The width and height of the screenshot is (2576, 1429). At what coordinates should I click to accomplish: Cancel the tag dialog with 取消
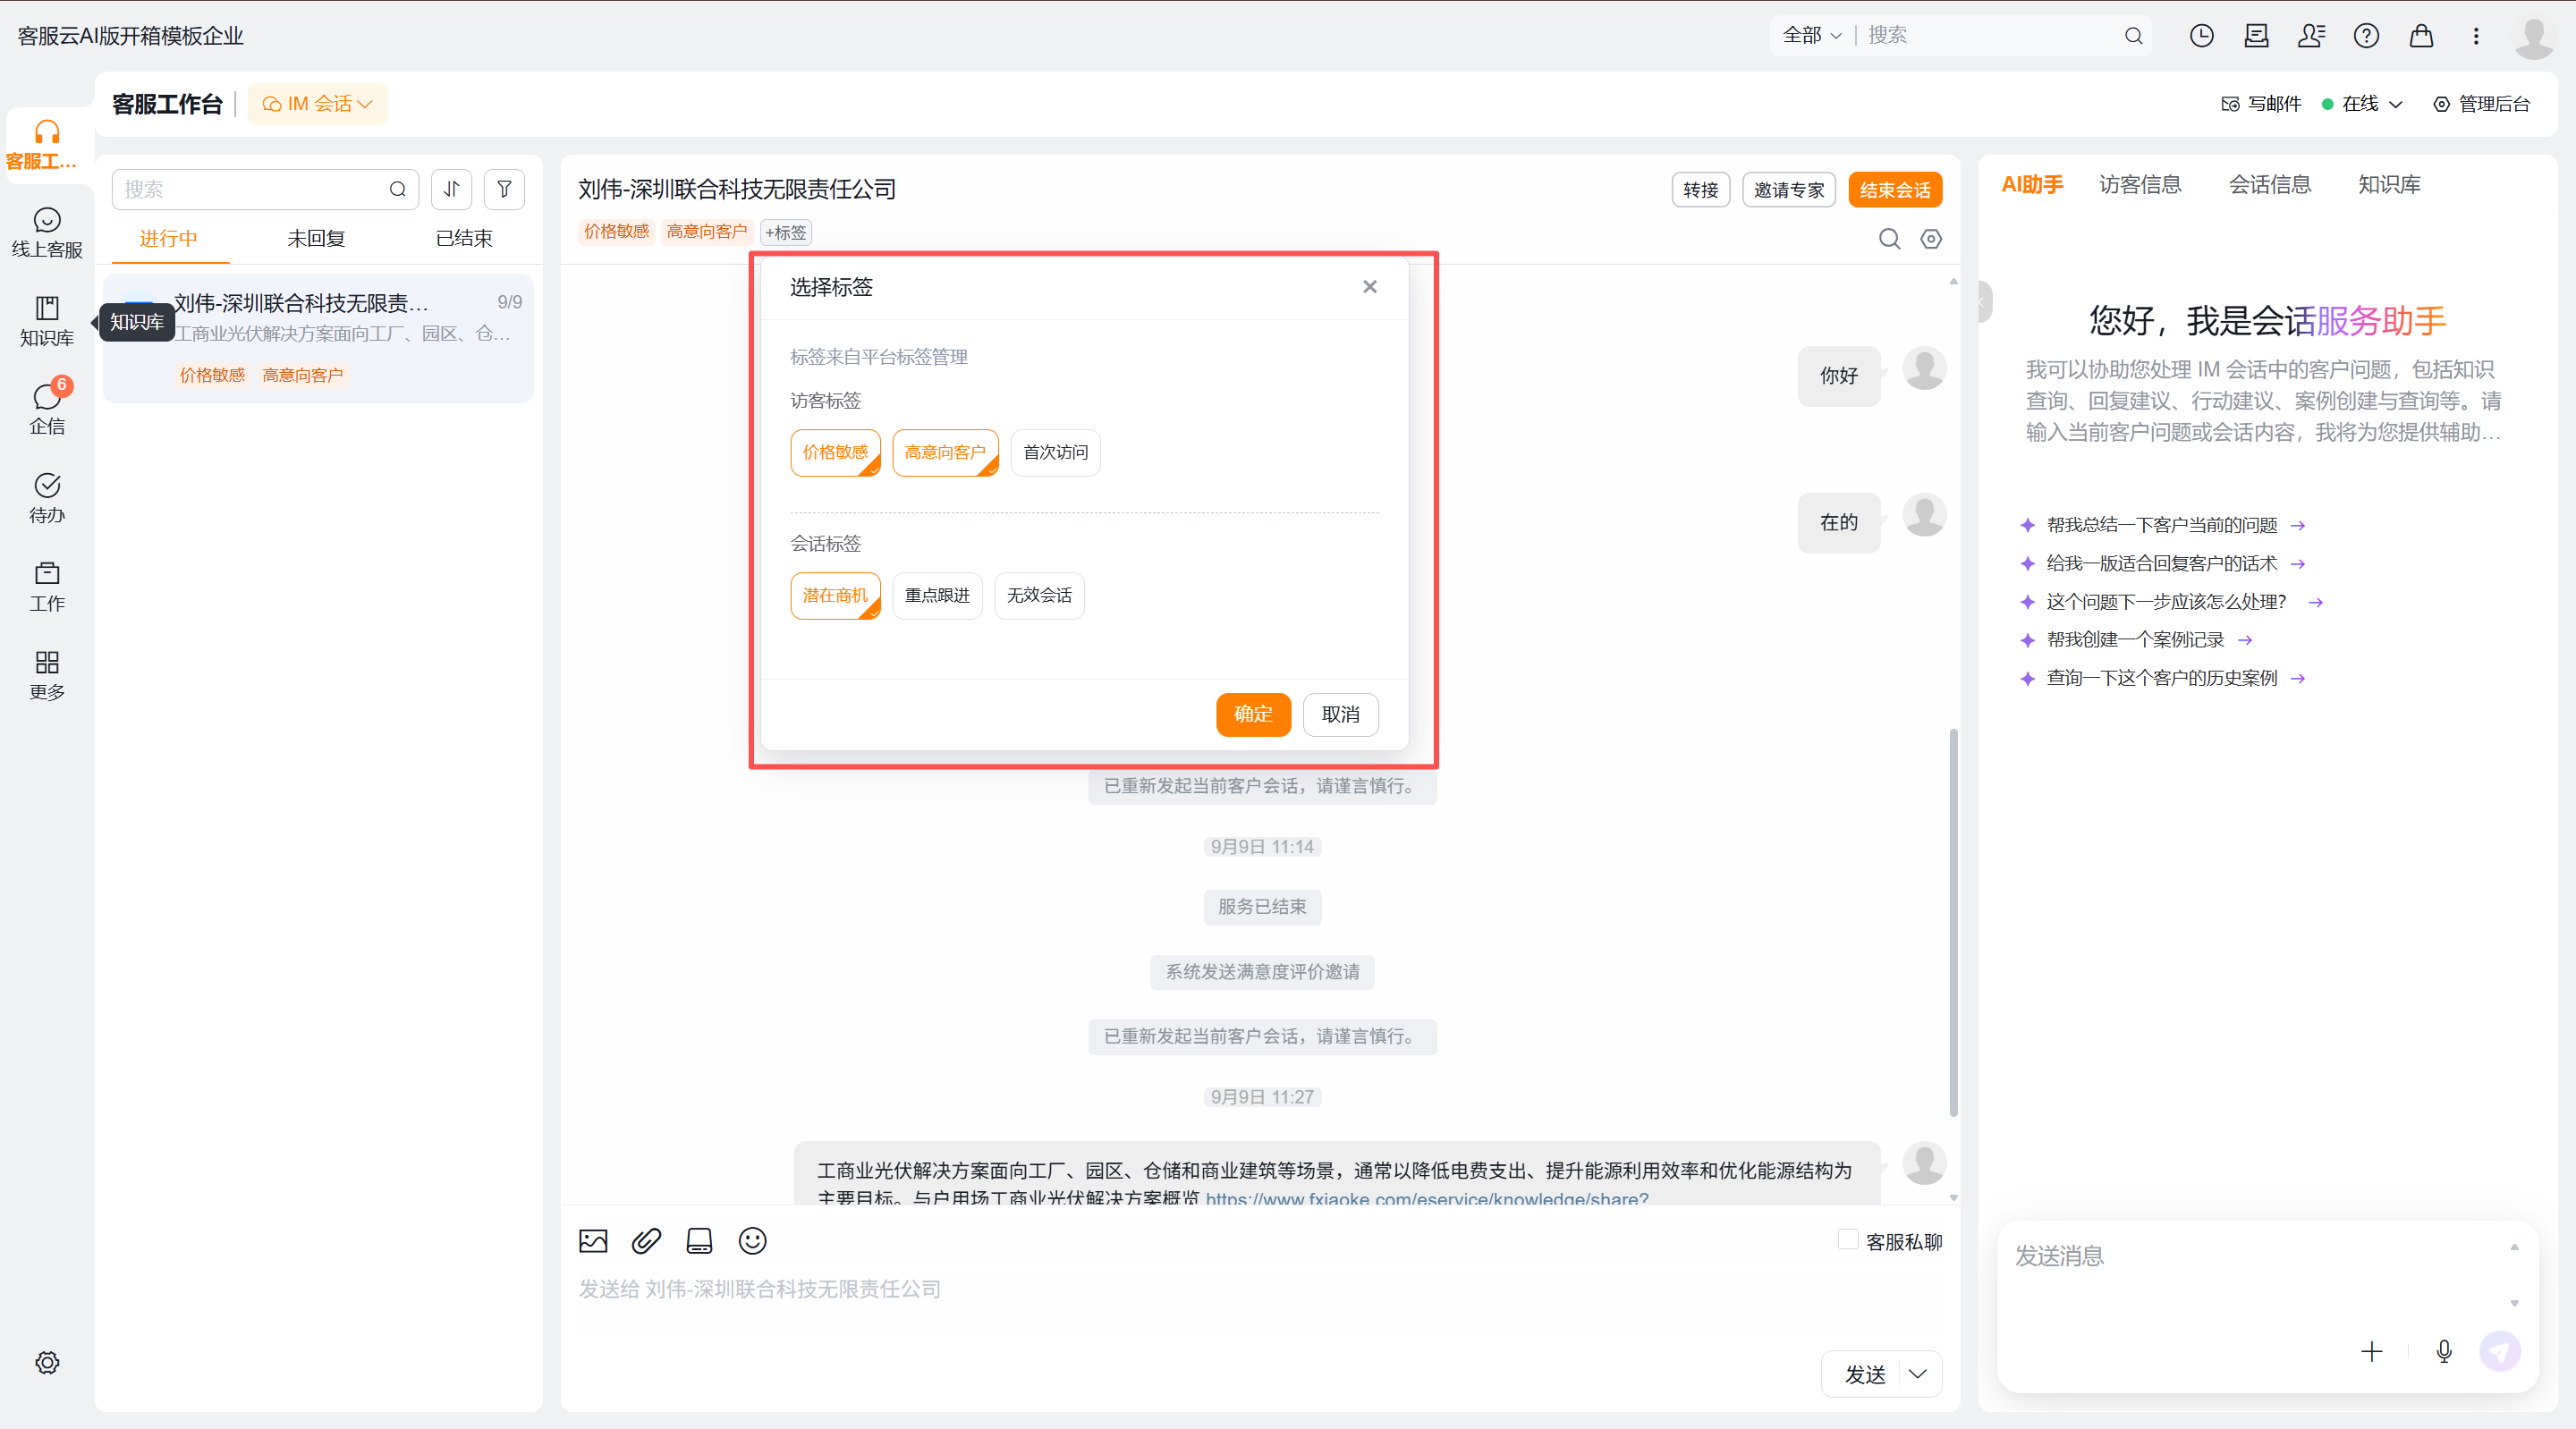(1340, 715)
